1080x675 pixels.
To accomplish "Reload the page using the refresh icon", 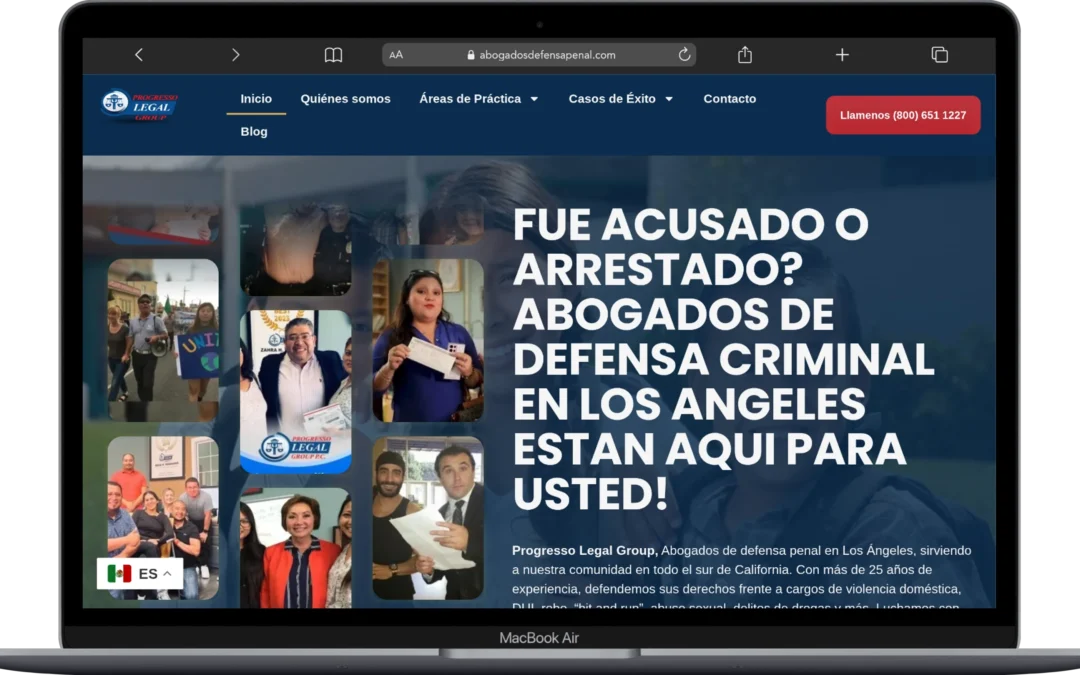I will point(683,55).
